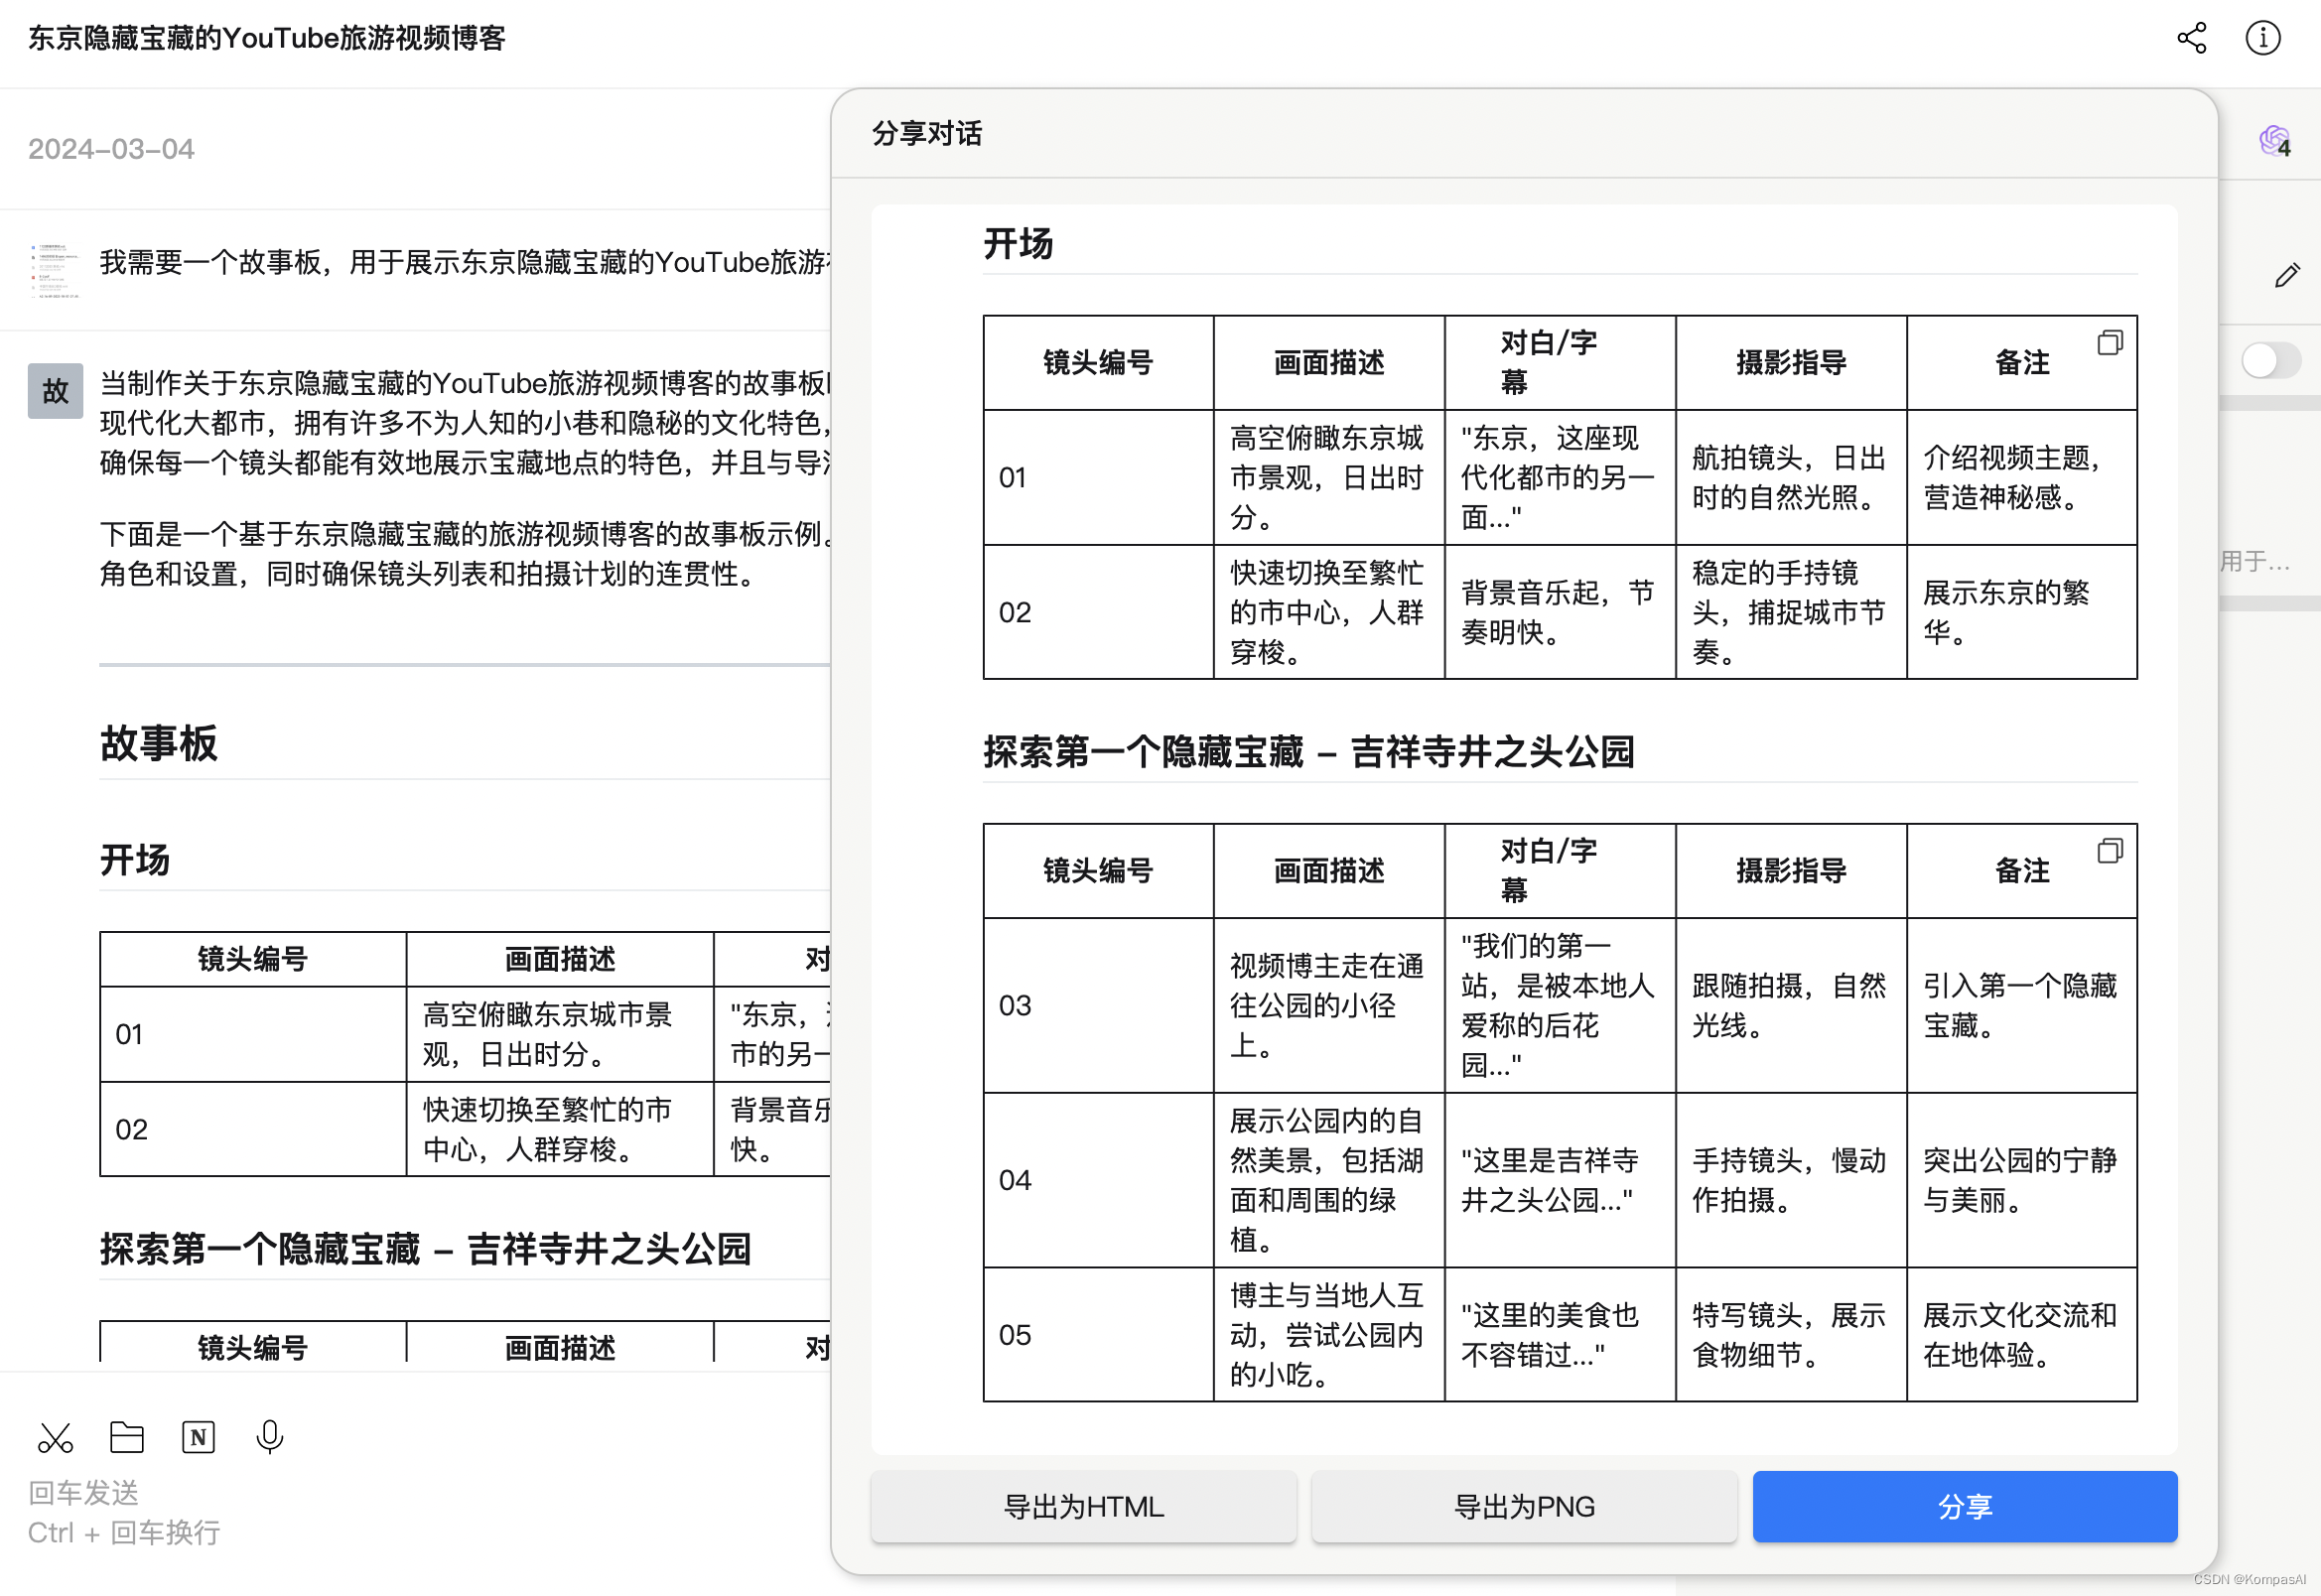Click 导出为HTML button
This screenshot has height=1596, width=2321.
[1083, 1506]
